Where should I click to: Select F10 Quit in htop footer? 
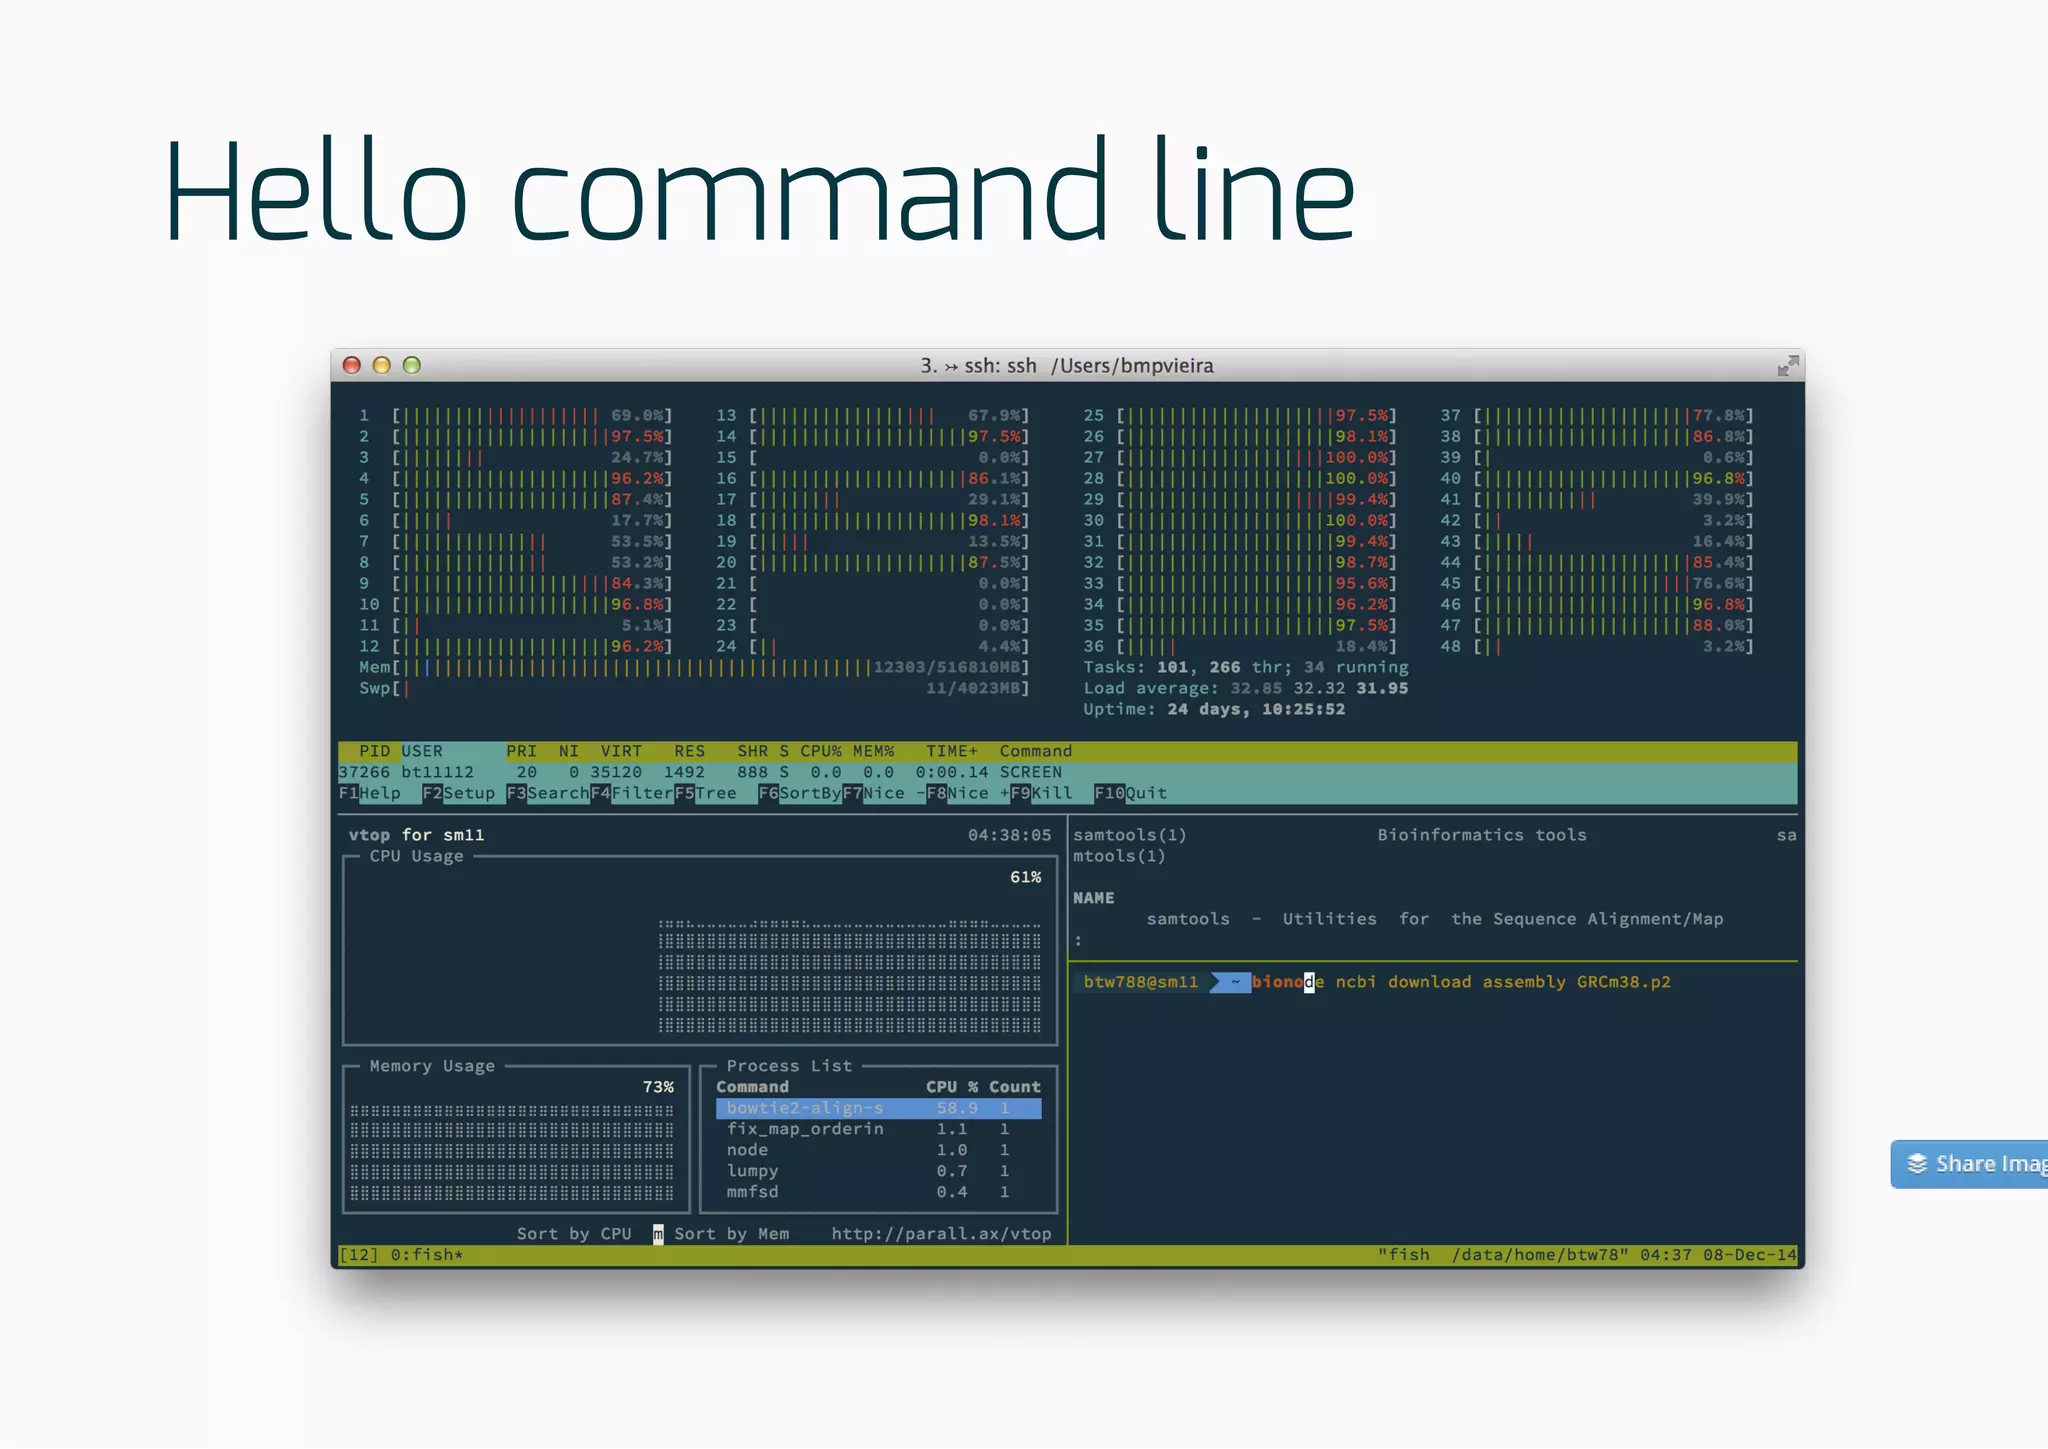(1131, 793)
